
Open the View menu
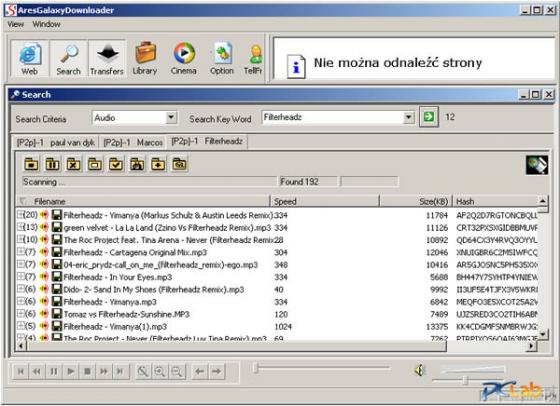[15, 24]
